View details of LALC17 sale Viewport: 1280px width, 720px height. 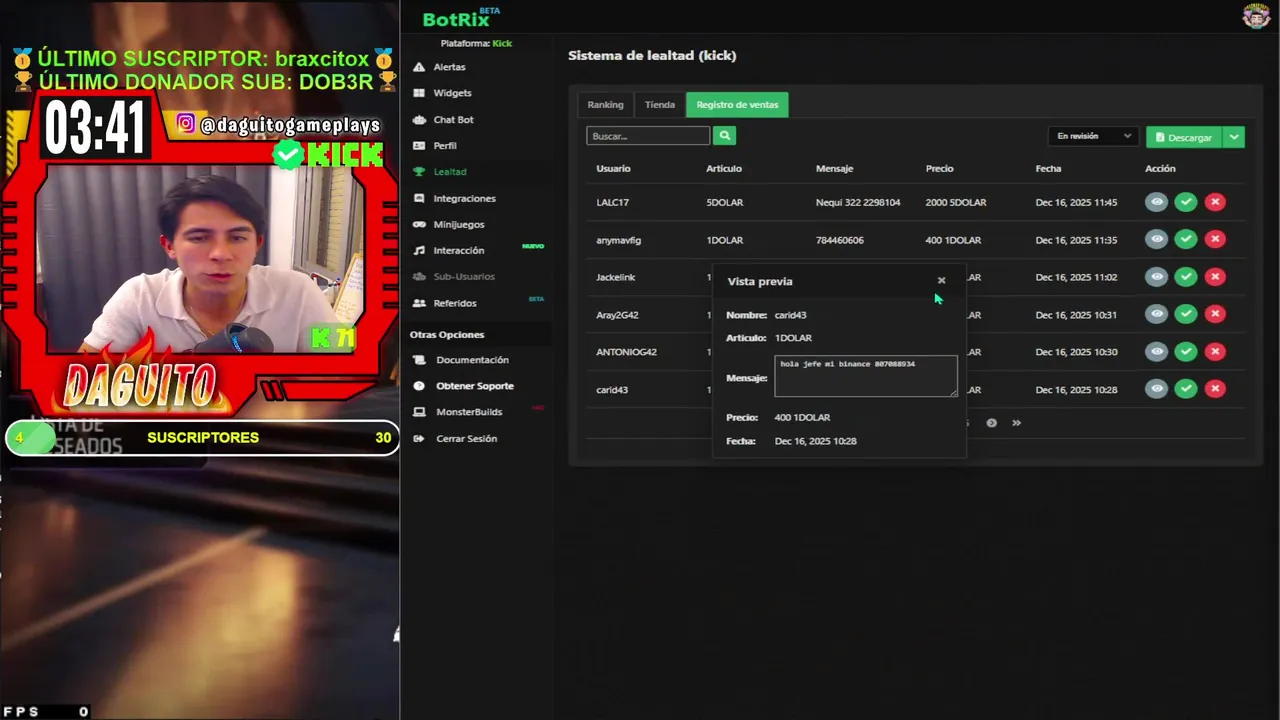[x=1156, y=202]
